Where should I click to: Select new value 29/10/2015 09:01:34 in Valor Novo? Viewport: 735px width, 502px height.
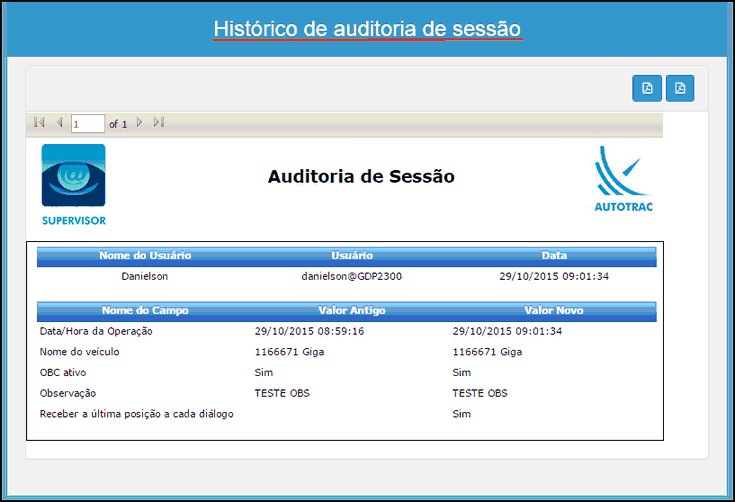[x=507, y=331]
